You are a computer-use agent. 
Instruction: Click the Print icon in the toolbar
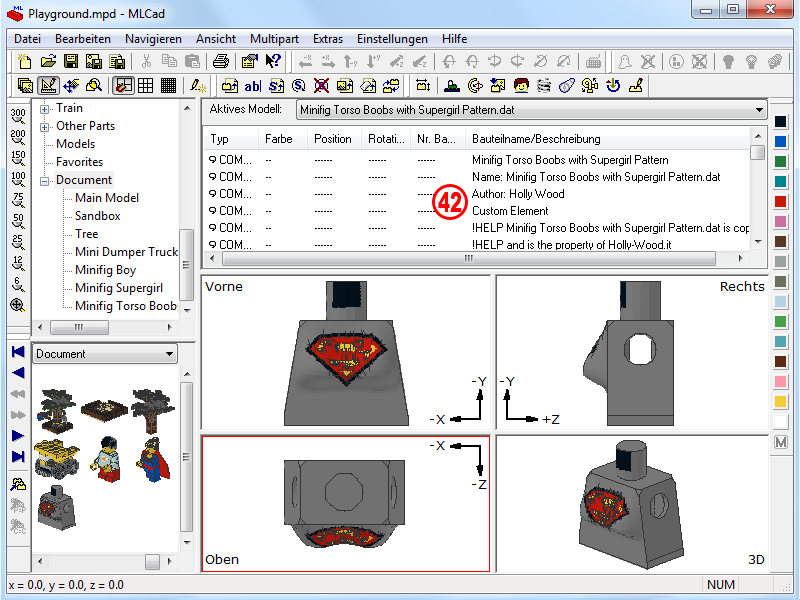(221, 62)
